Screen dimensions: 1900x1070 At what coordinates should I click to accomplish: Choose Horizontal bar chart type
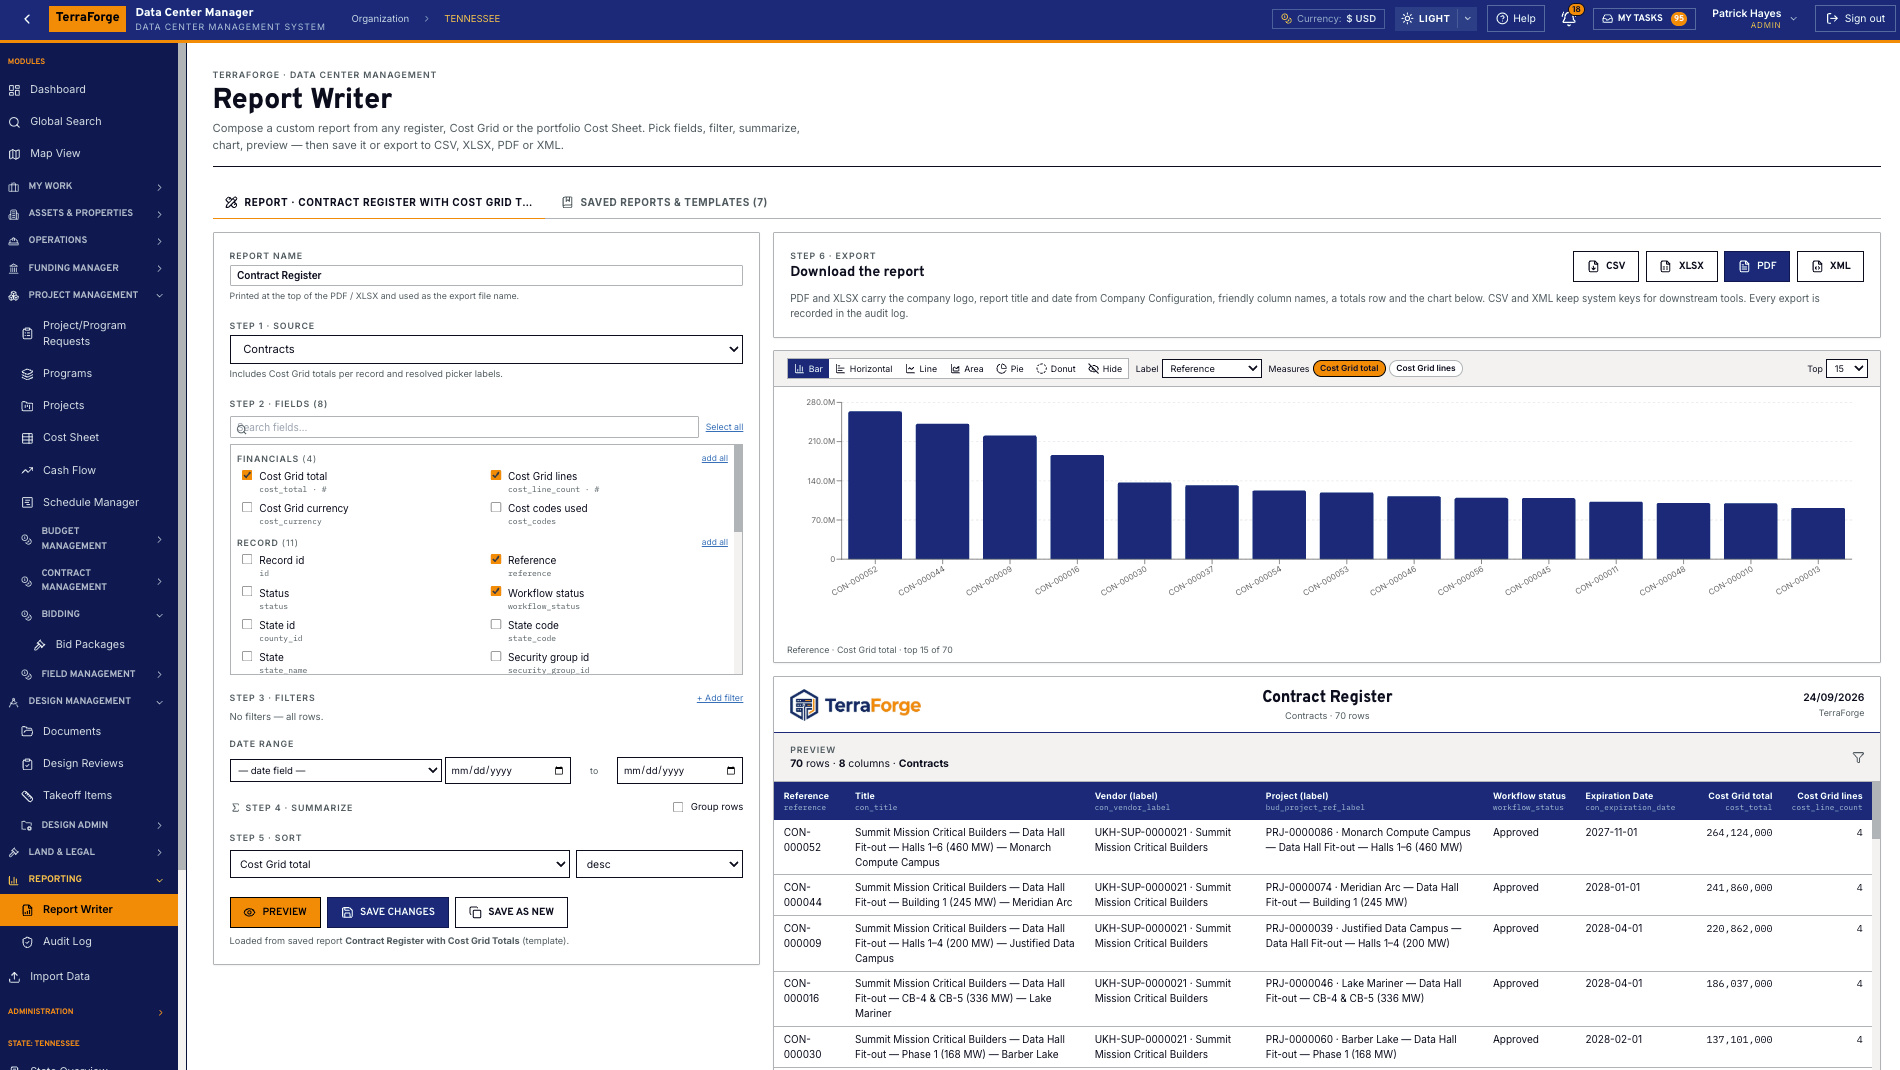864,369
